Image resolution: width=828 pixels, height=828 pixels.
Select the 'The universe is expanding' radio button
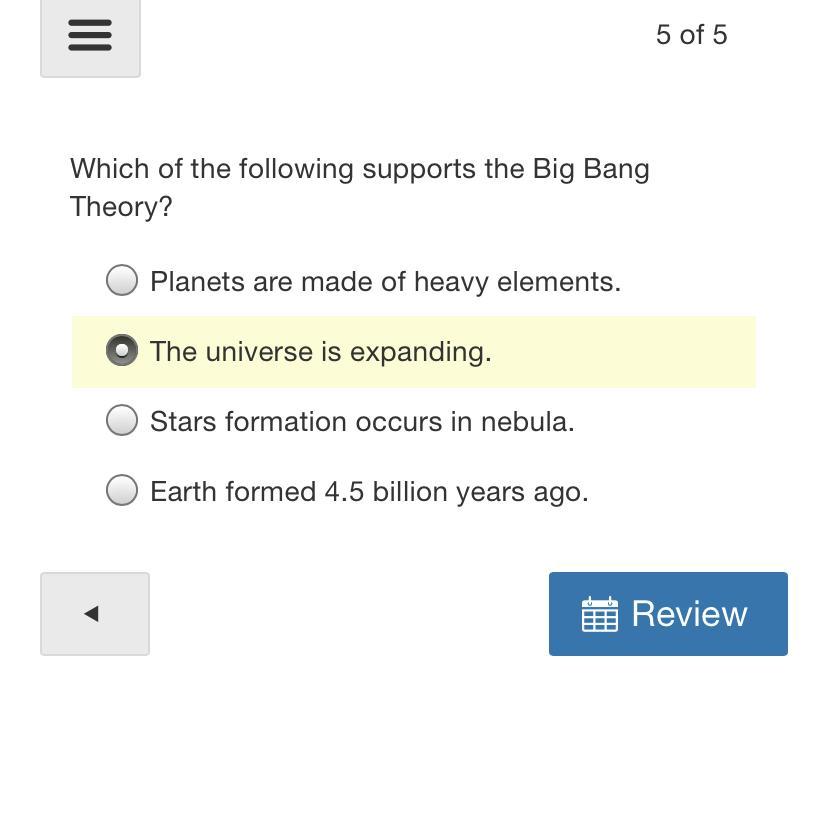point(122,351)
